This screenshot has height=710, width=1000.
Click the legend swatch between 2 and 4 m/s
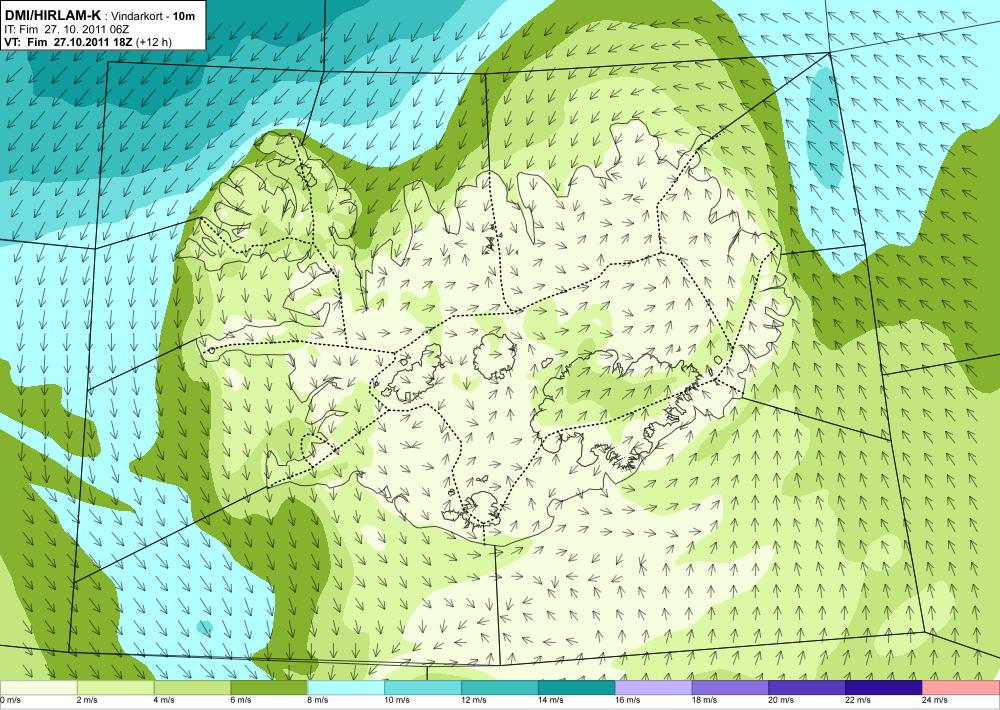(x=115, y=688)
